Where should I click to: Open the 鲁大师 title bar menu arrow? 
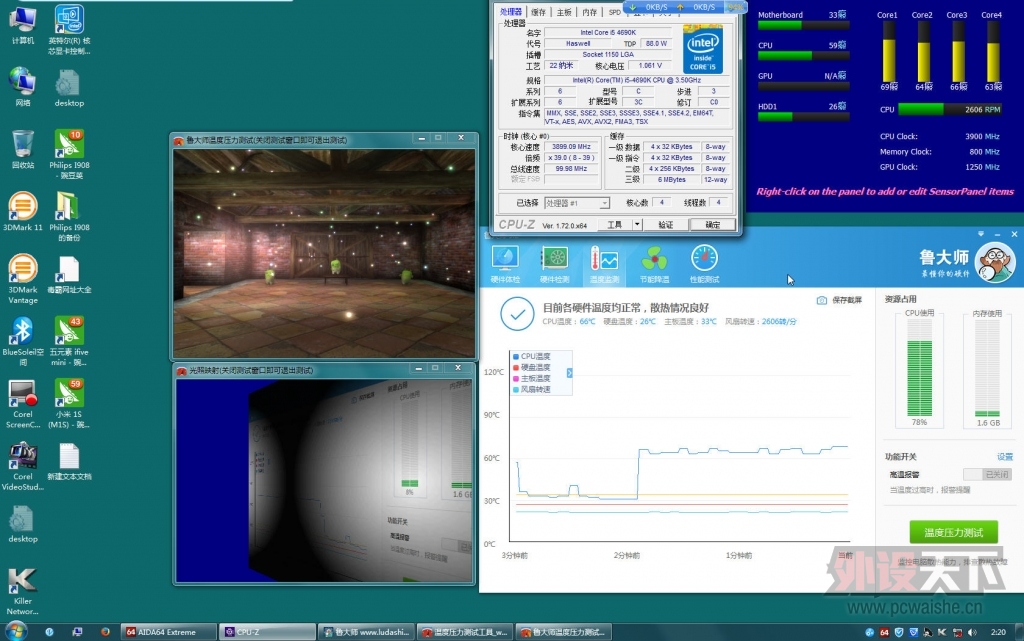(980, 234)
